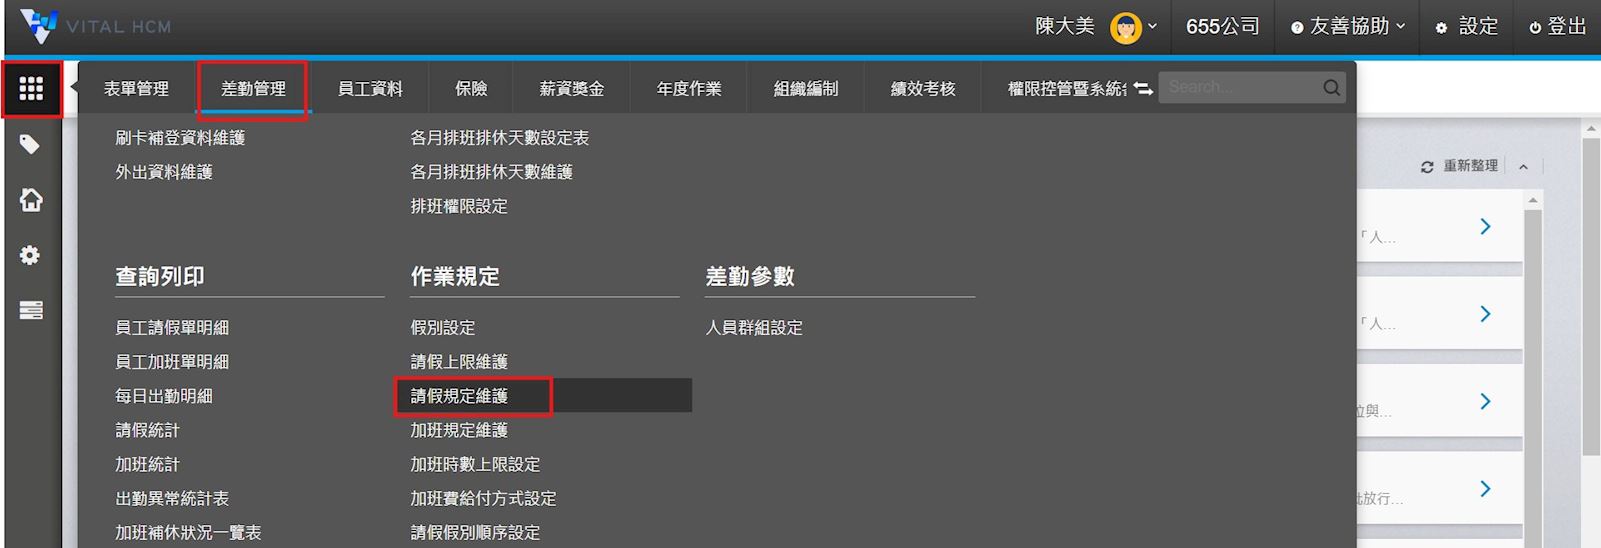The image size is (1601, 548).
Task: Switch to the 薪資獎金 tab
Action: coord(571,89)
